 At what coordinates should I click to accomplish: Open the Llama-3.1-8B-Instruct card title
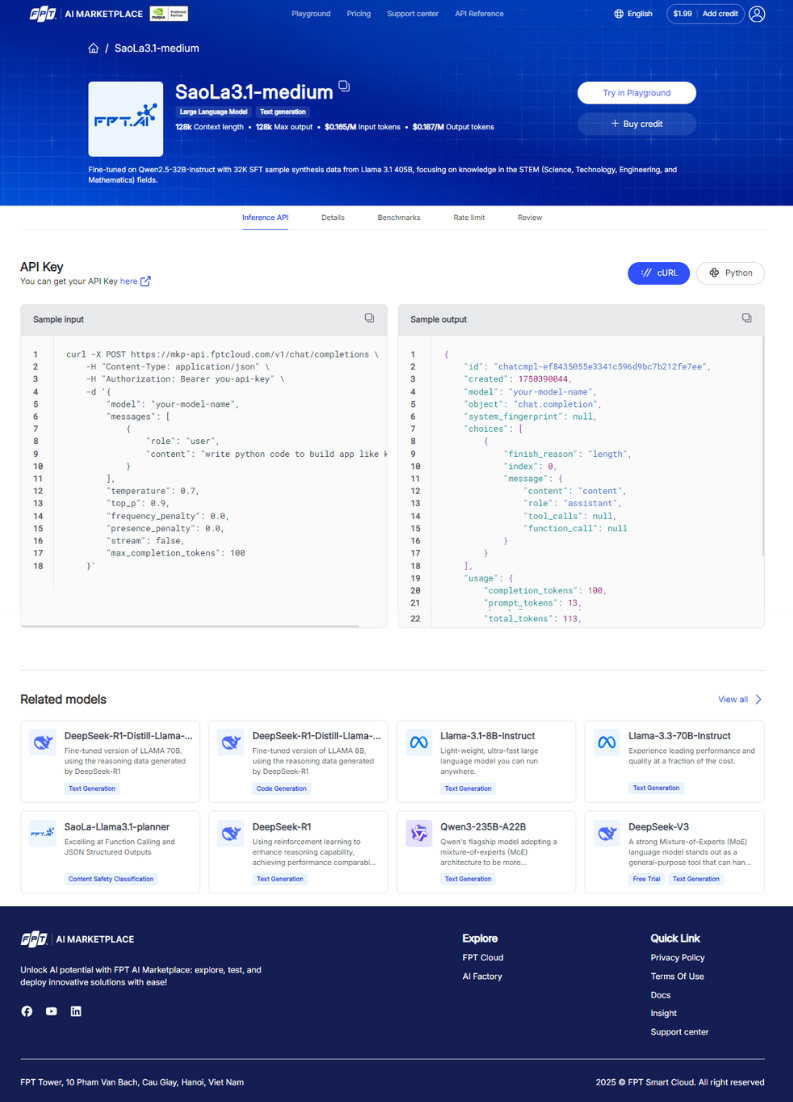coord(487,736)
